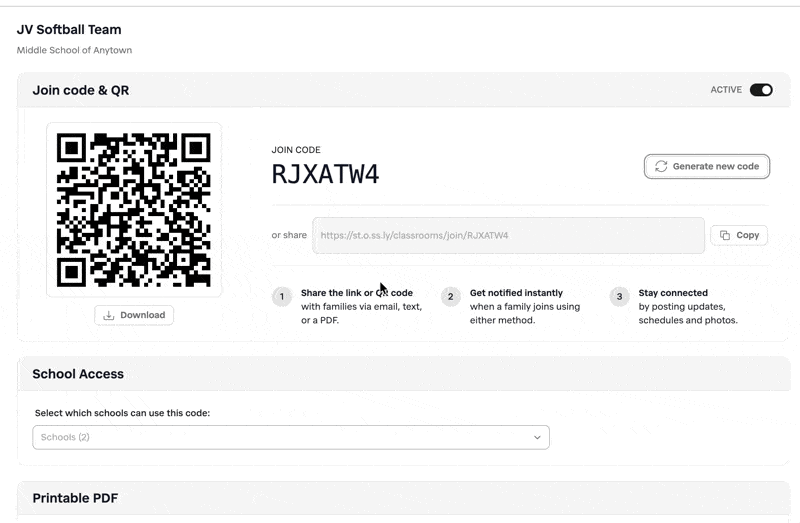Click the ACTIVE status label
The width and height of the screenshot is (800, 523).
726,90
